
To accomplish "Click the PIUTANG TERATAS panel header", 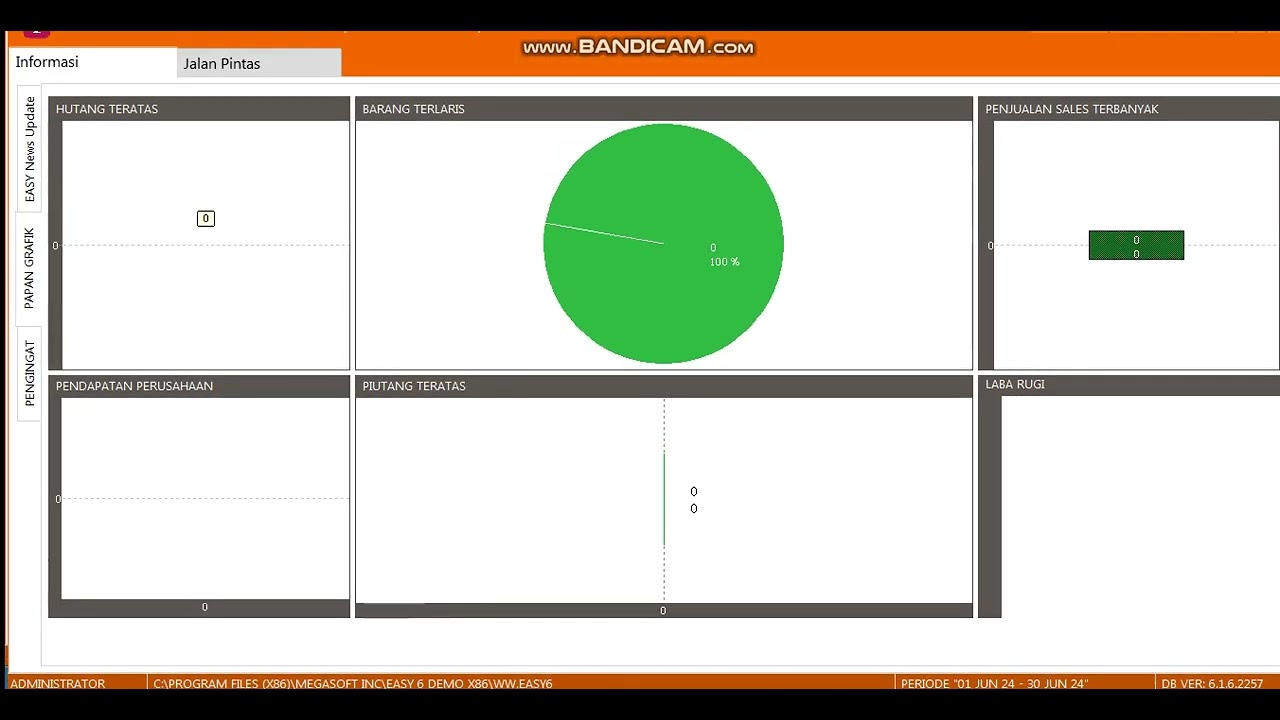I will [664, 386].
